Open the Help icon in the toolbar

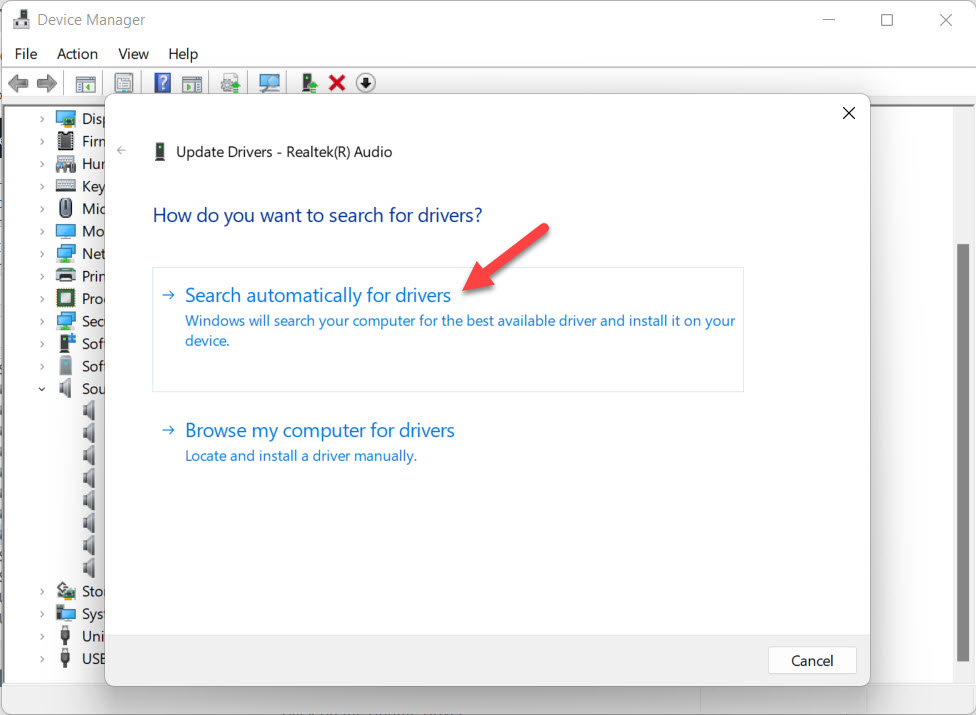(x=162, y=82)
